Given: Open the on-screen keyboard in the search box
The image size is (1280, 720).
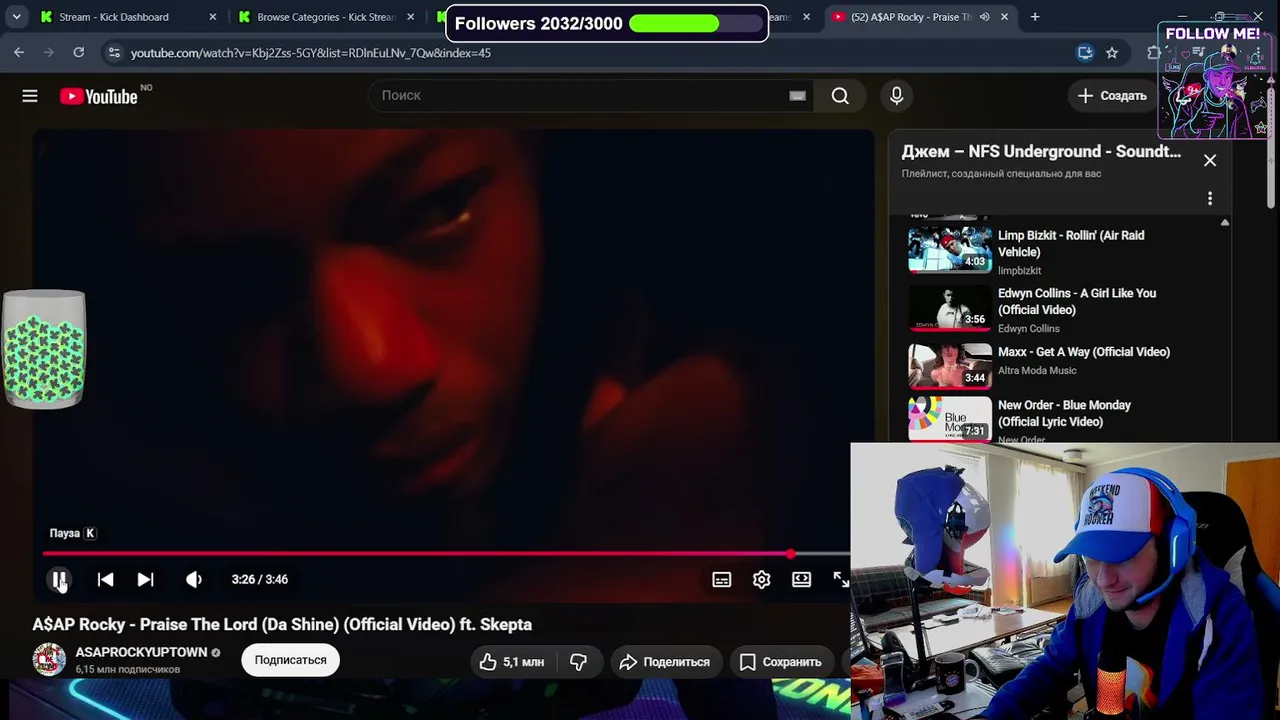Looking at the screenshot, I should 797,95.
